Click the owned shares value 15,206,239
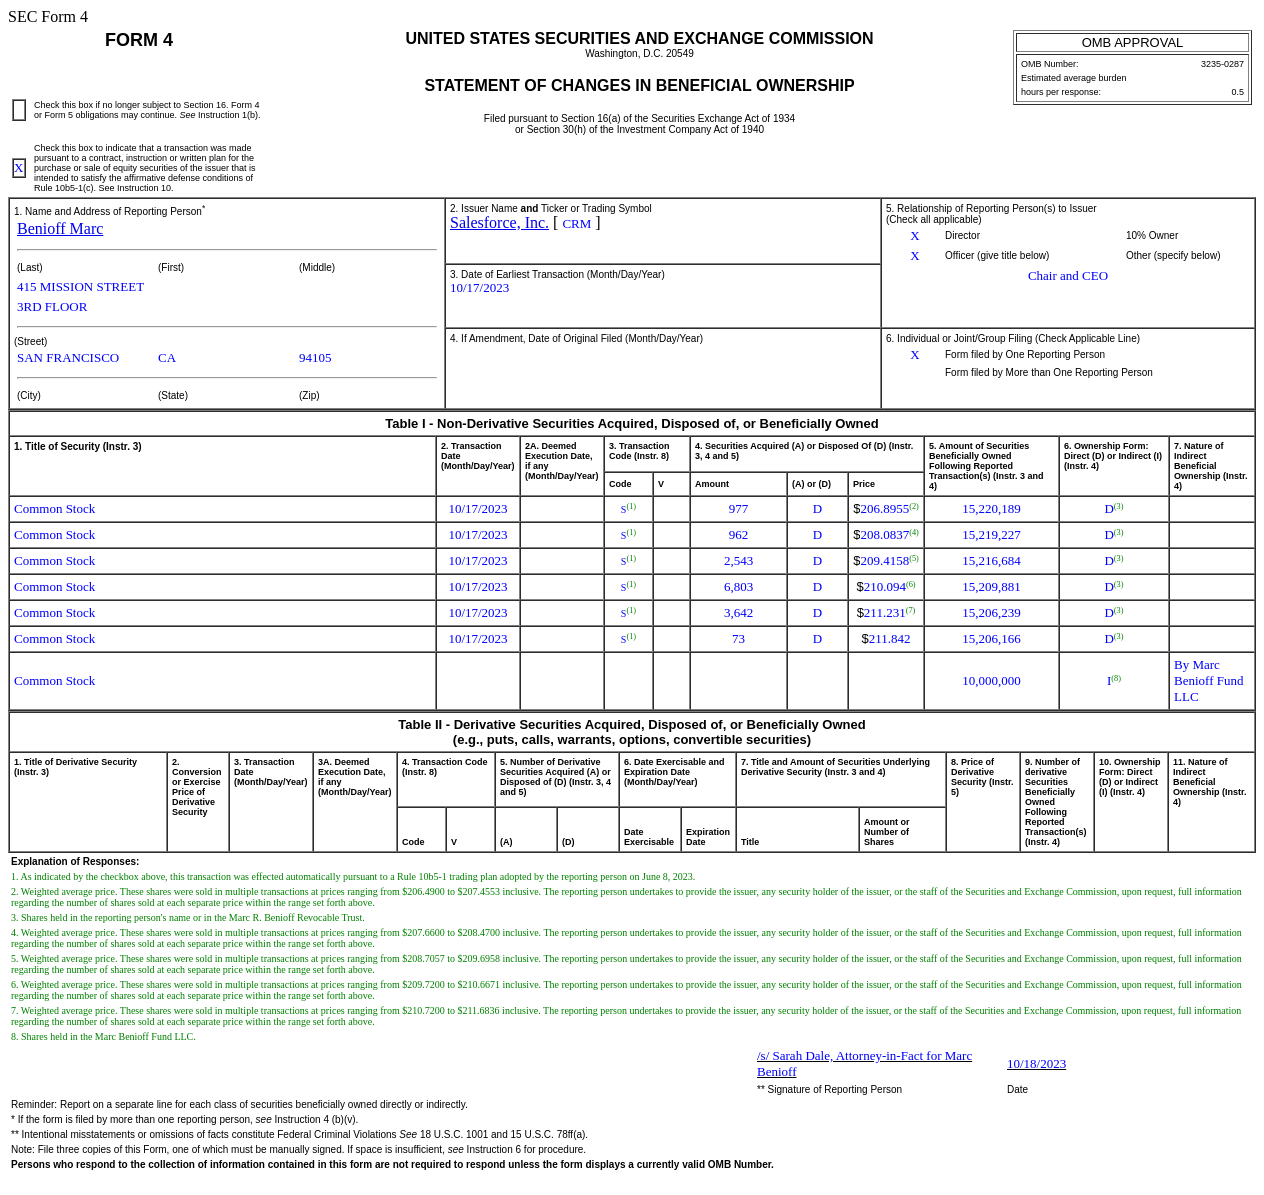 [991, 613]
